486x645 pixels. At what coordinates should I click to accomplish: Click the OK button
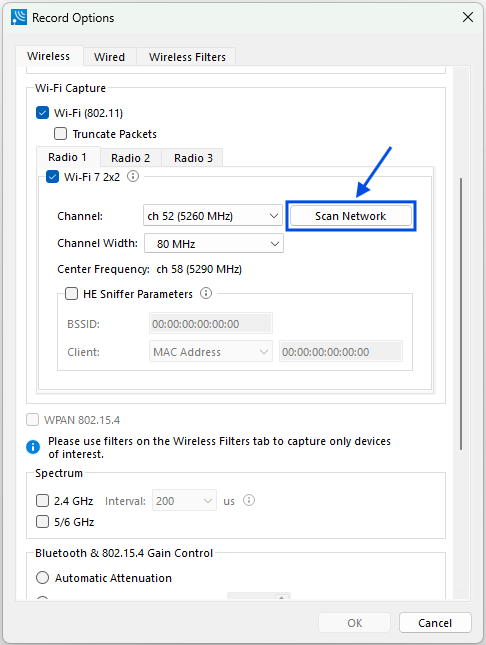tap(354, 623)
